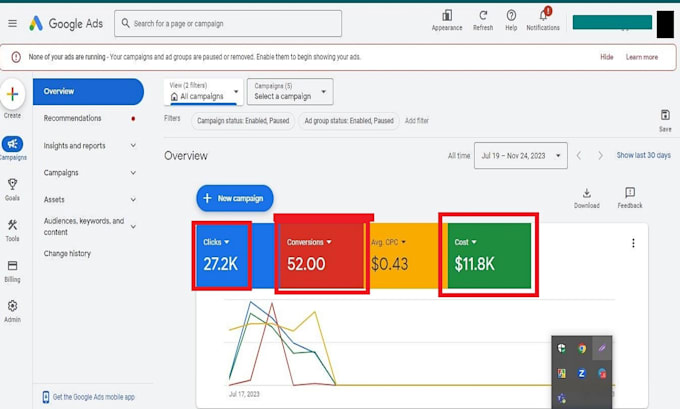680x409 pixels.
Task: Open the Select a campaign dropdown
Action: (x=290, y=92)
